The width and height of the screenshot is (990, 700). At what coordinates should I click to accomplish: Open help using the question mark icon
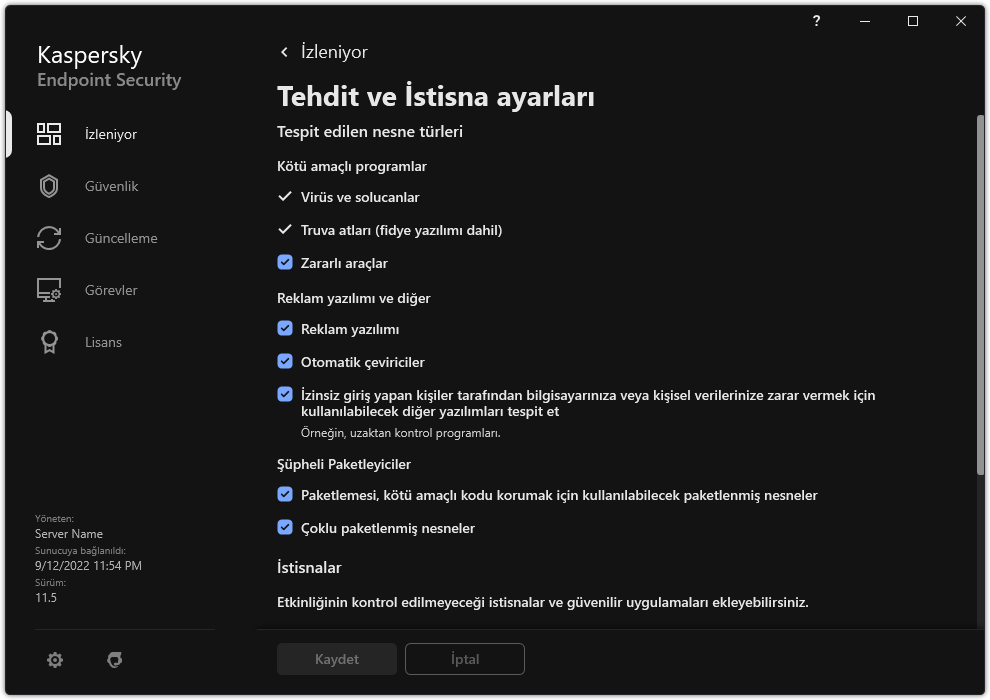click(x=817, y=21)
